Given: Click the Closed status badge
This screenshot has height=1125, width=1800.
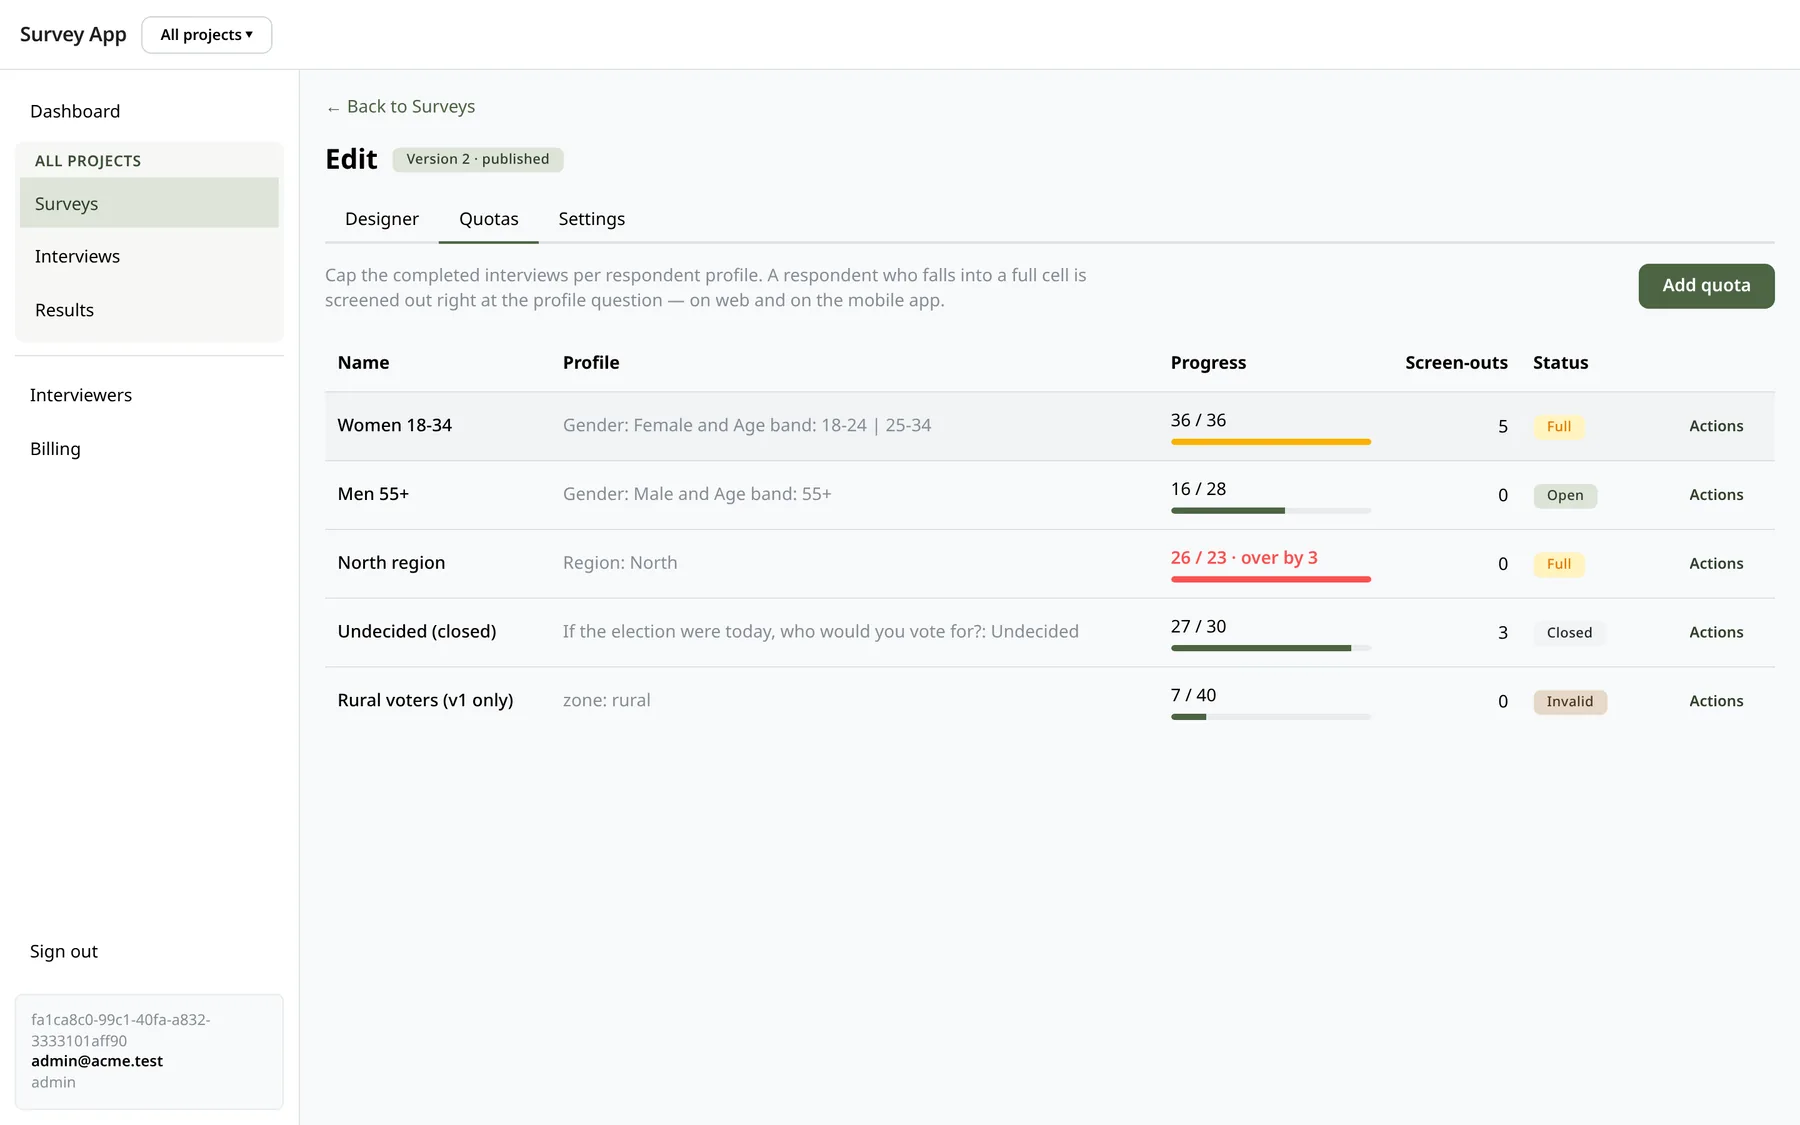Looking at the screenshot, I should click(1569, 633).
